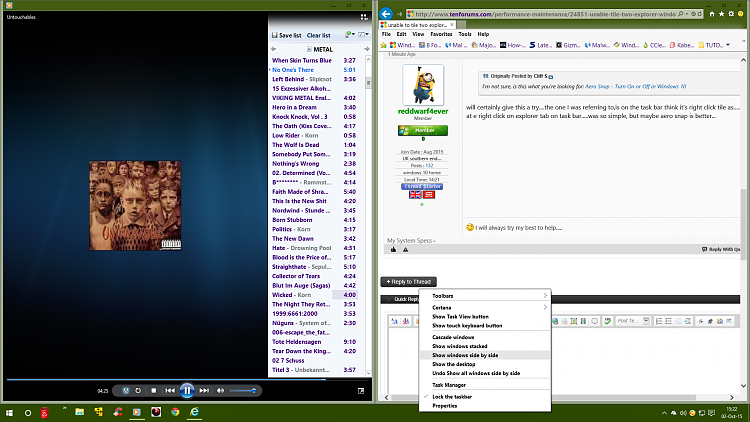Viewport: 750px width, 422px height.
Task: Toggle Show Task View button
Action: click(485, 317)
